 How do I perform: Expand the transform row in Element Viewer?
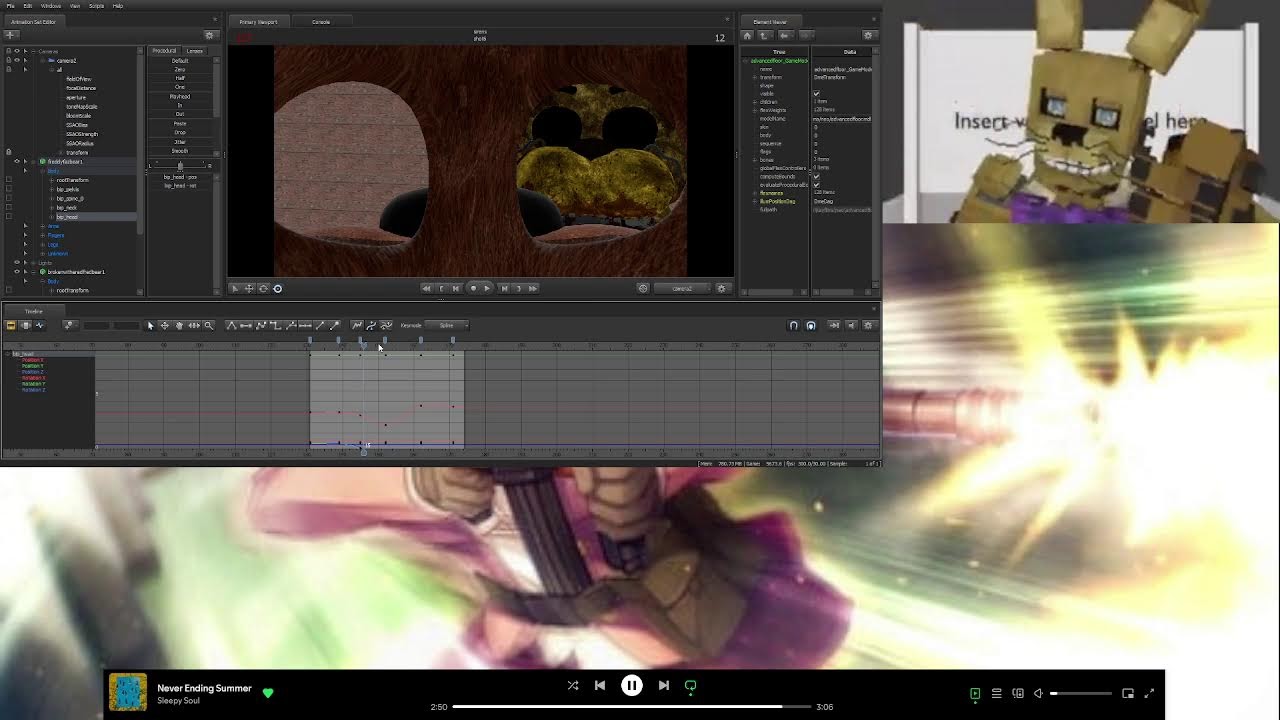[x=755, y=77]
